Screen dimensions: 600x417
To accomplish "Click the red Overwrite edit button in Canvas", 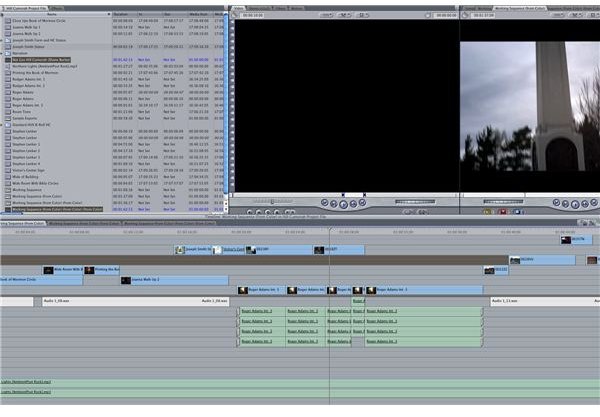I will pyautogui.click(x=502, y=212).
